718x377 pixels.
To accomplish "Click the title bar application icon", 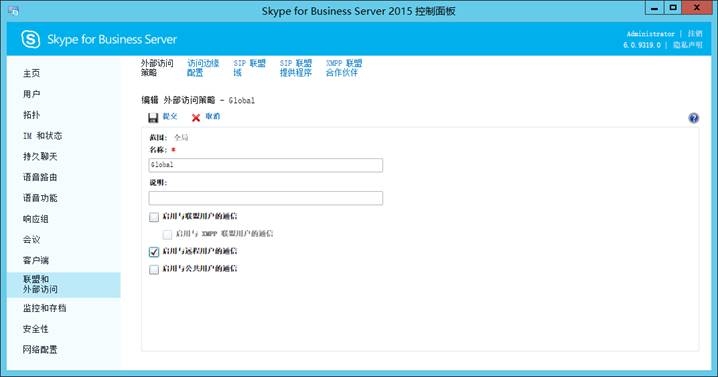I will tap(13, 11).
